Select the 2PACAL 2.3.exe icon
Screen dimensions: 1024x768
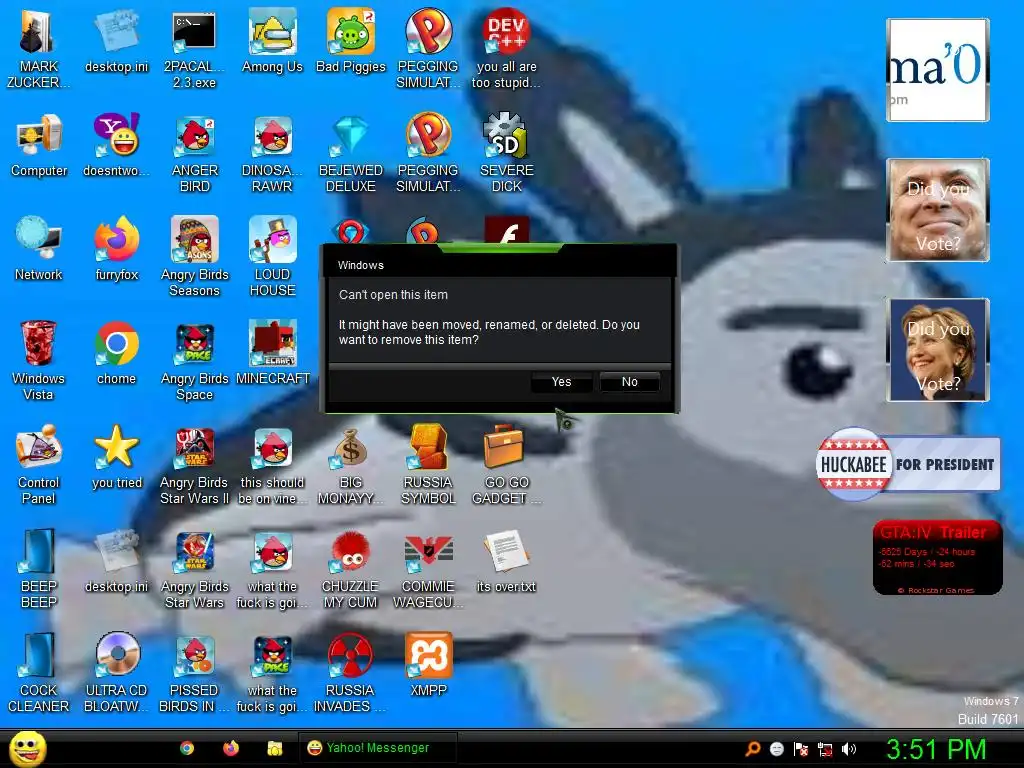pos(194,48)
